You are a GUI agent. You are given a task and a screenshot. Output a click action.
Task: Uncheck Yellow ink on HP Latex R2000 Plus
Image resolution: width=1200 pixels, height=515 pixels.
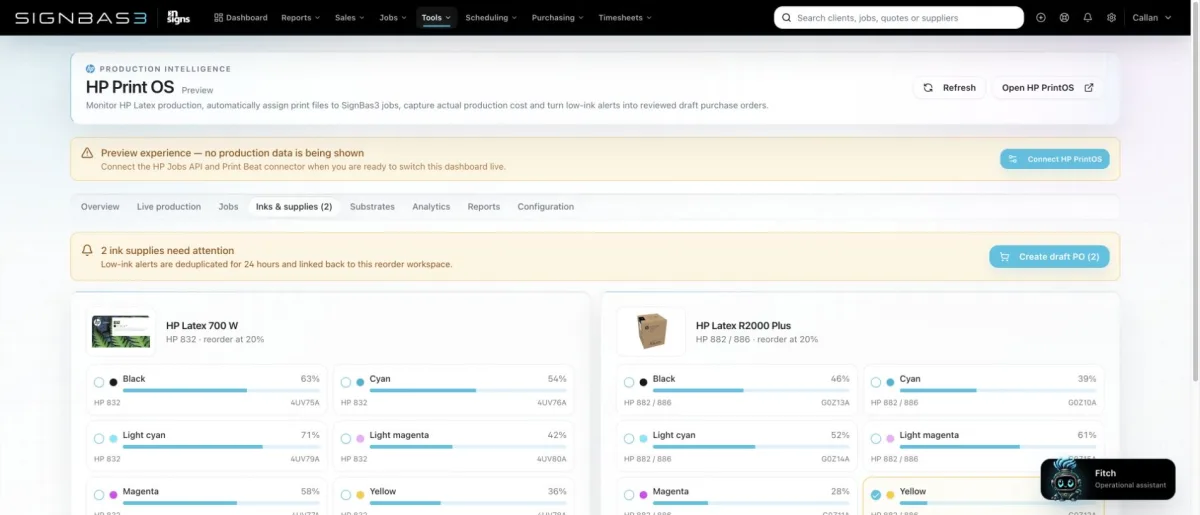(876, 494)
